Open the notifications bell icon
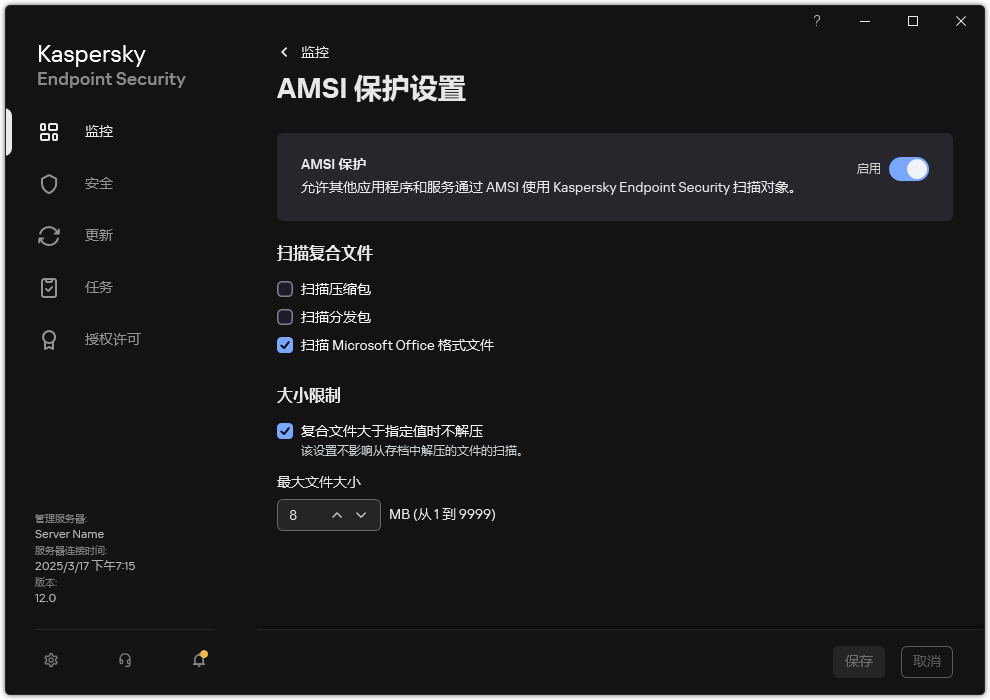Screen dimensions: 990x700 click(x=198, y=661)
